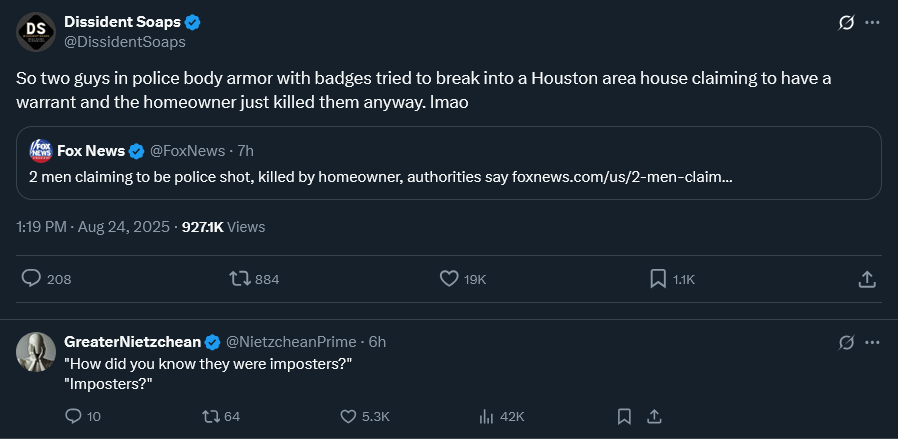
Task: Share GreaterNietzchean's reply
Action: coord(655,416)
